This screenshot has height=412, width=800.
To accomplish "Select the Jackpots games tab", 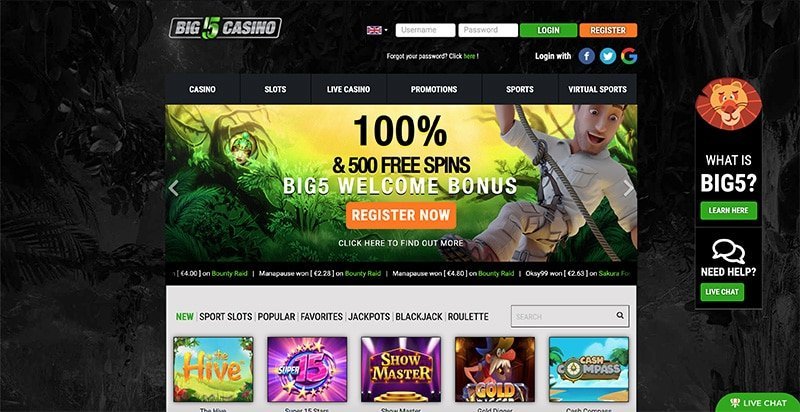I will pyautogui.click(x=369, y=317).
